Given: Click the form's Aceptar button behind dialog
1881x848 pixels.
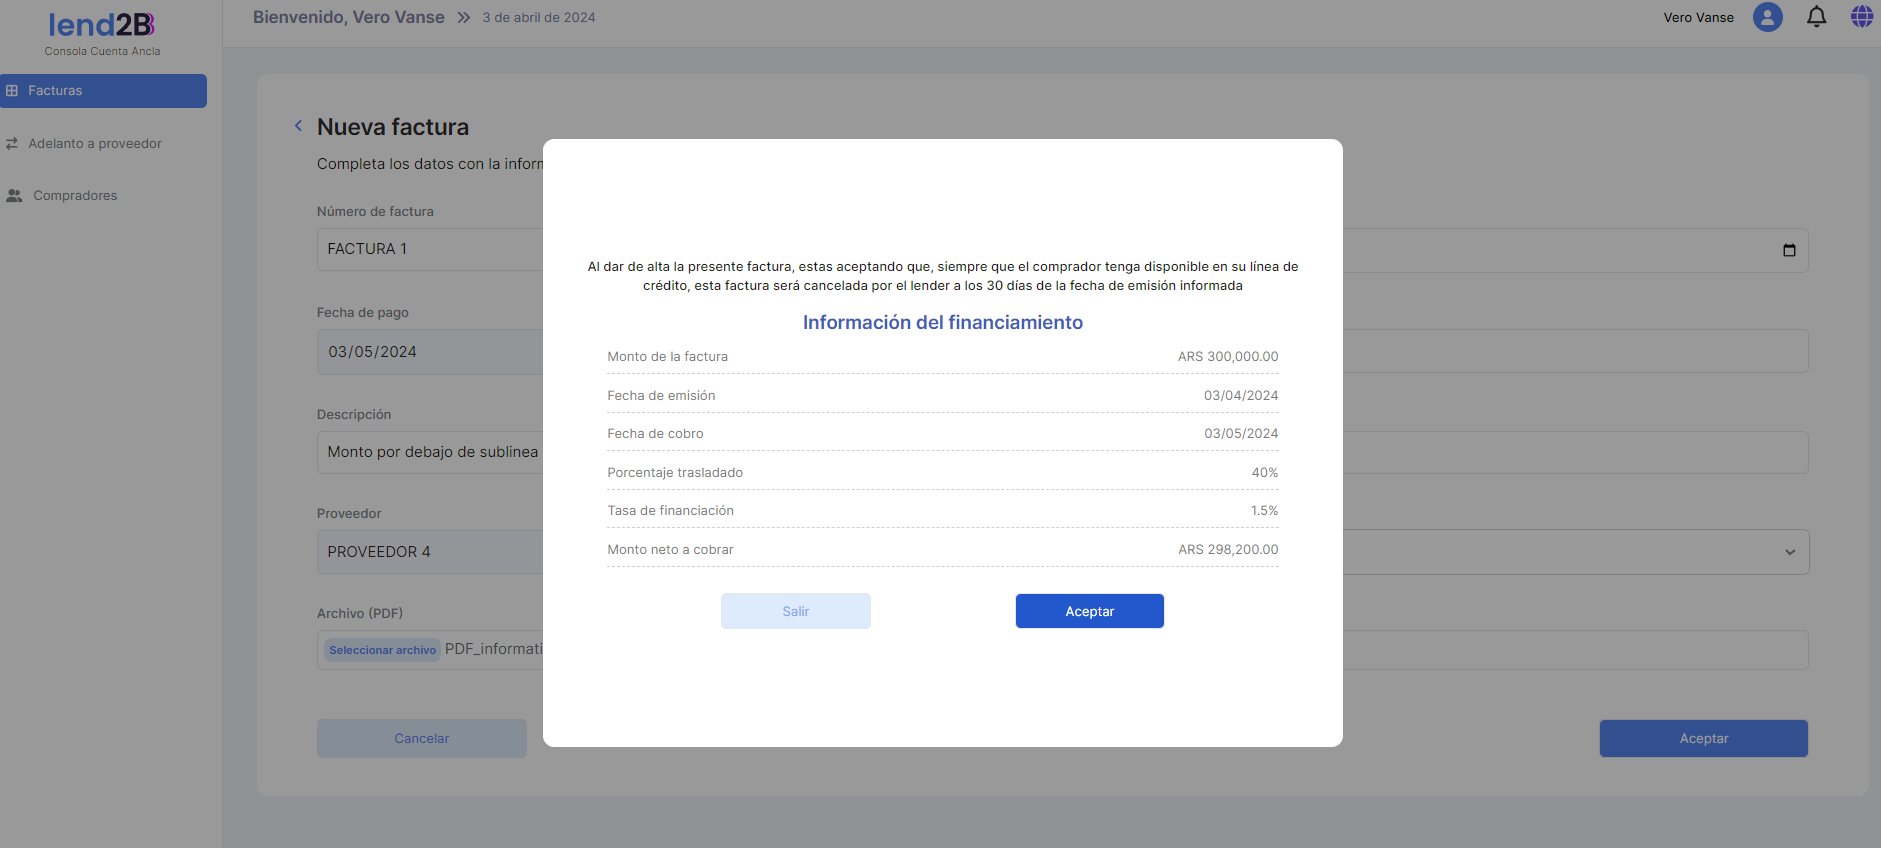Looking at the screenshot, I should click(x=1703, y=738).
